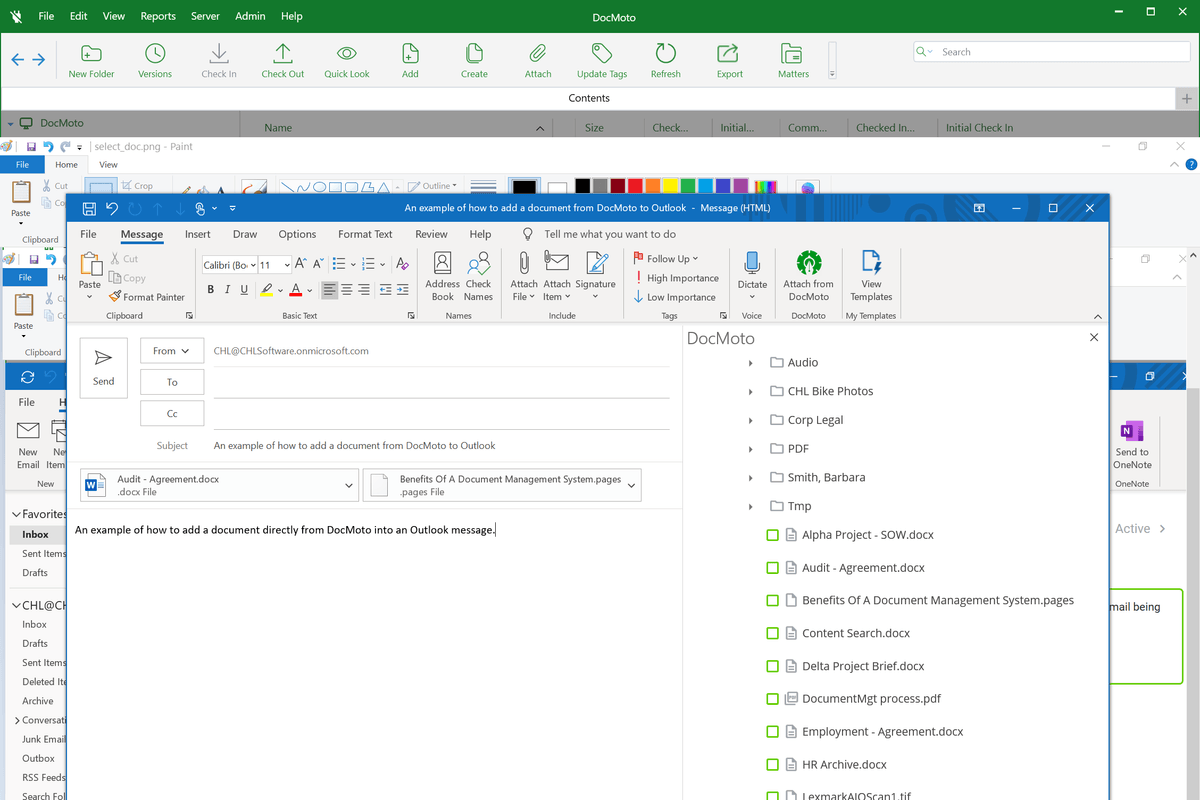
Task: Expand the Corp Legal folder
Action: pyautogui.click(x=751, y=421)
